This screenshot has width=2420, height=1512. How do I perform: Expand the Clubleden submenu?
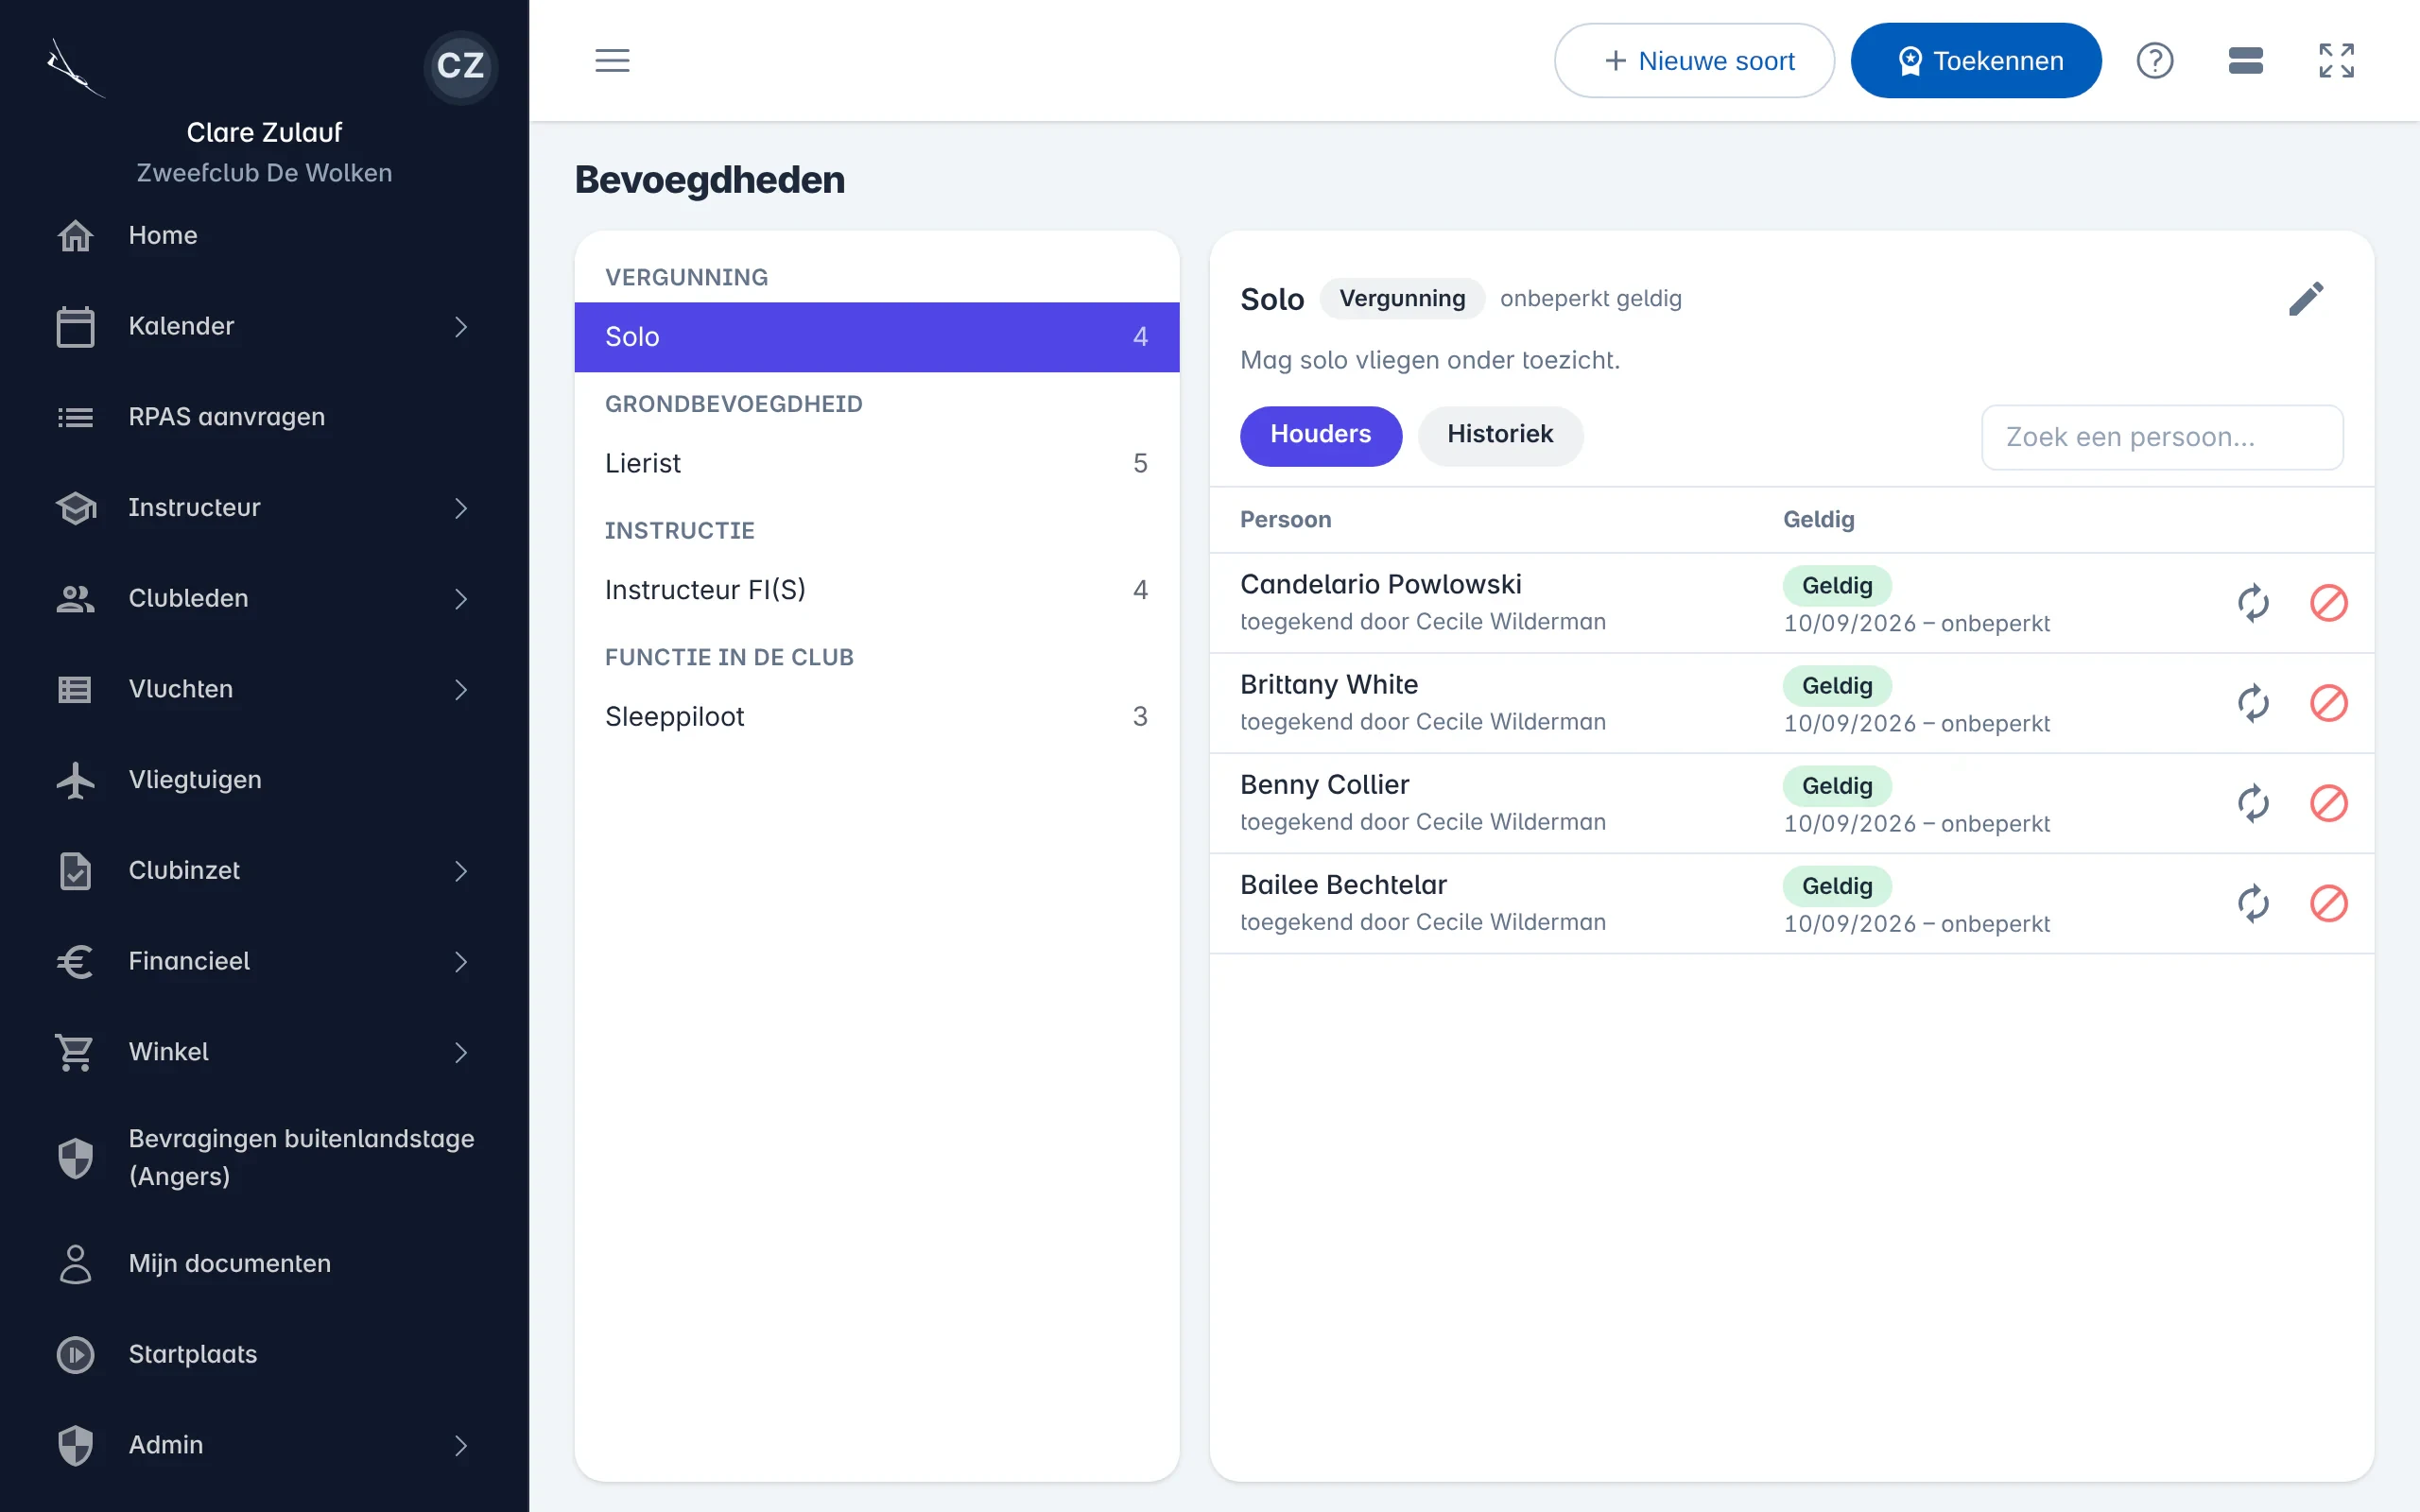click(264, 598)
